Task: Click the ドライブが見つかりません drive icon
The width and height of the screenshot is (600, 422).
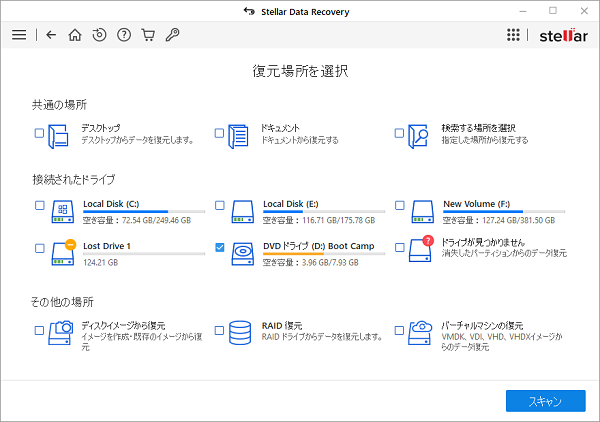Action: [x=420, y=251]
